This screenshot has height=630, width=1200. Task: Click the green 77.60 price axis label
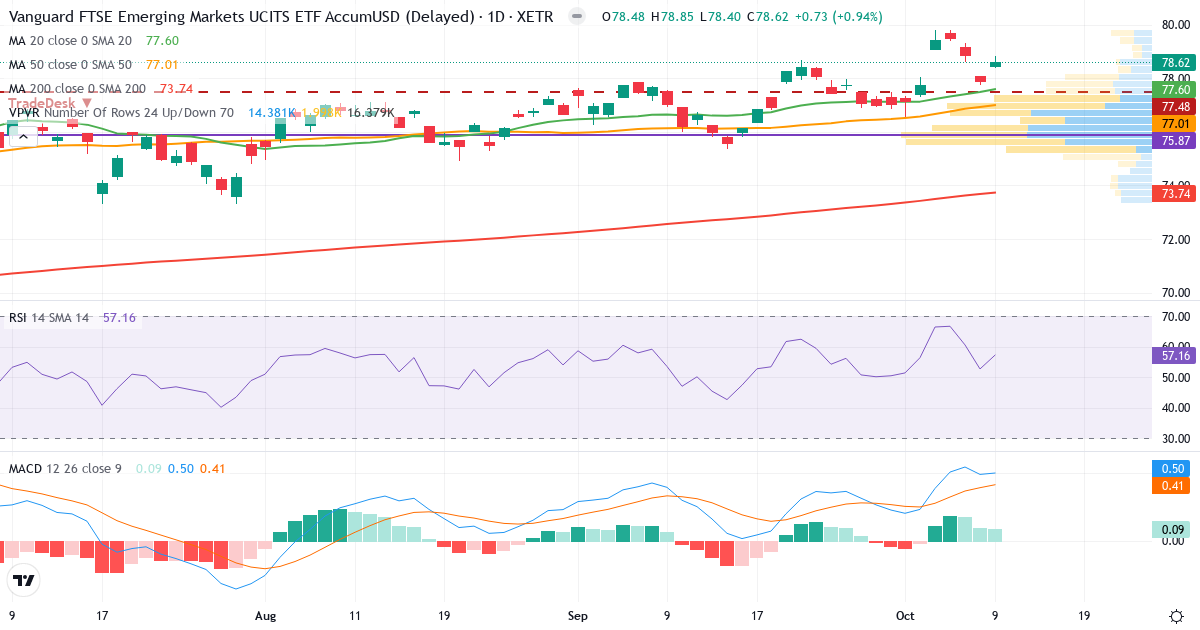[x=1173, y=90]
